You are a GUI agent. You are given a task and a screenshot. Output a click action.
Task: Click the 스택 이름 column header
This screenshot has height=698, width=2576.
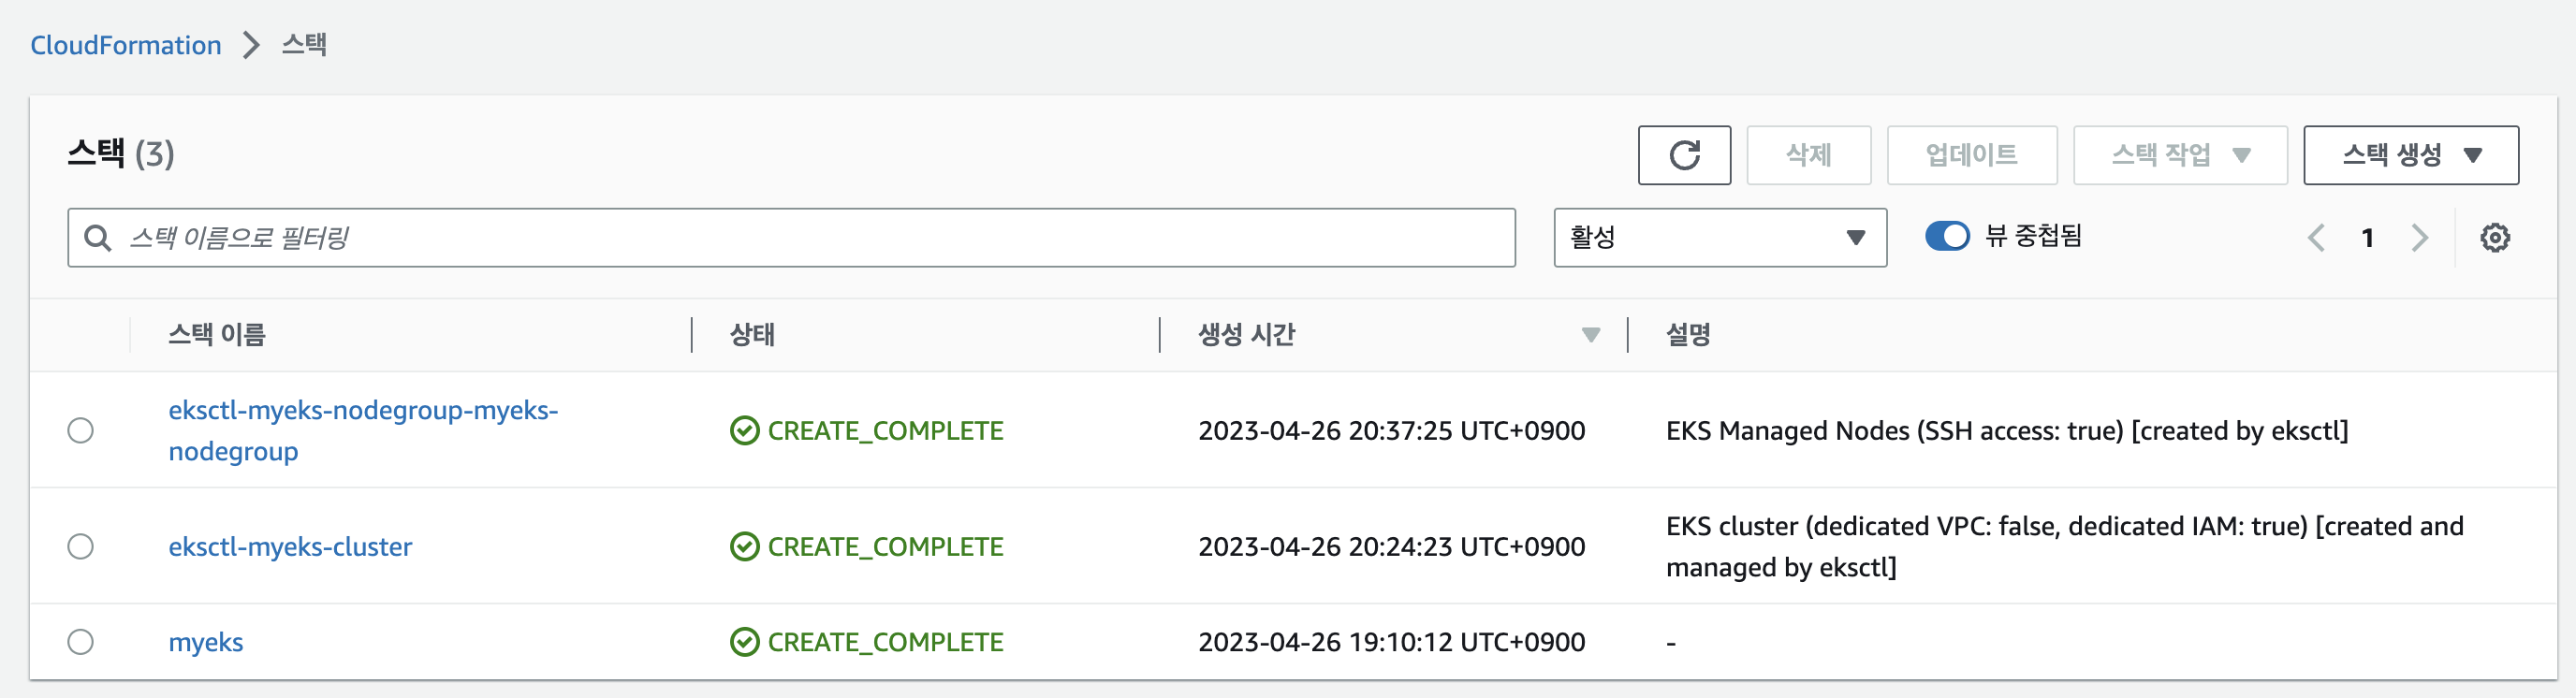pos(217,335)
